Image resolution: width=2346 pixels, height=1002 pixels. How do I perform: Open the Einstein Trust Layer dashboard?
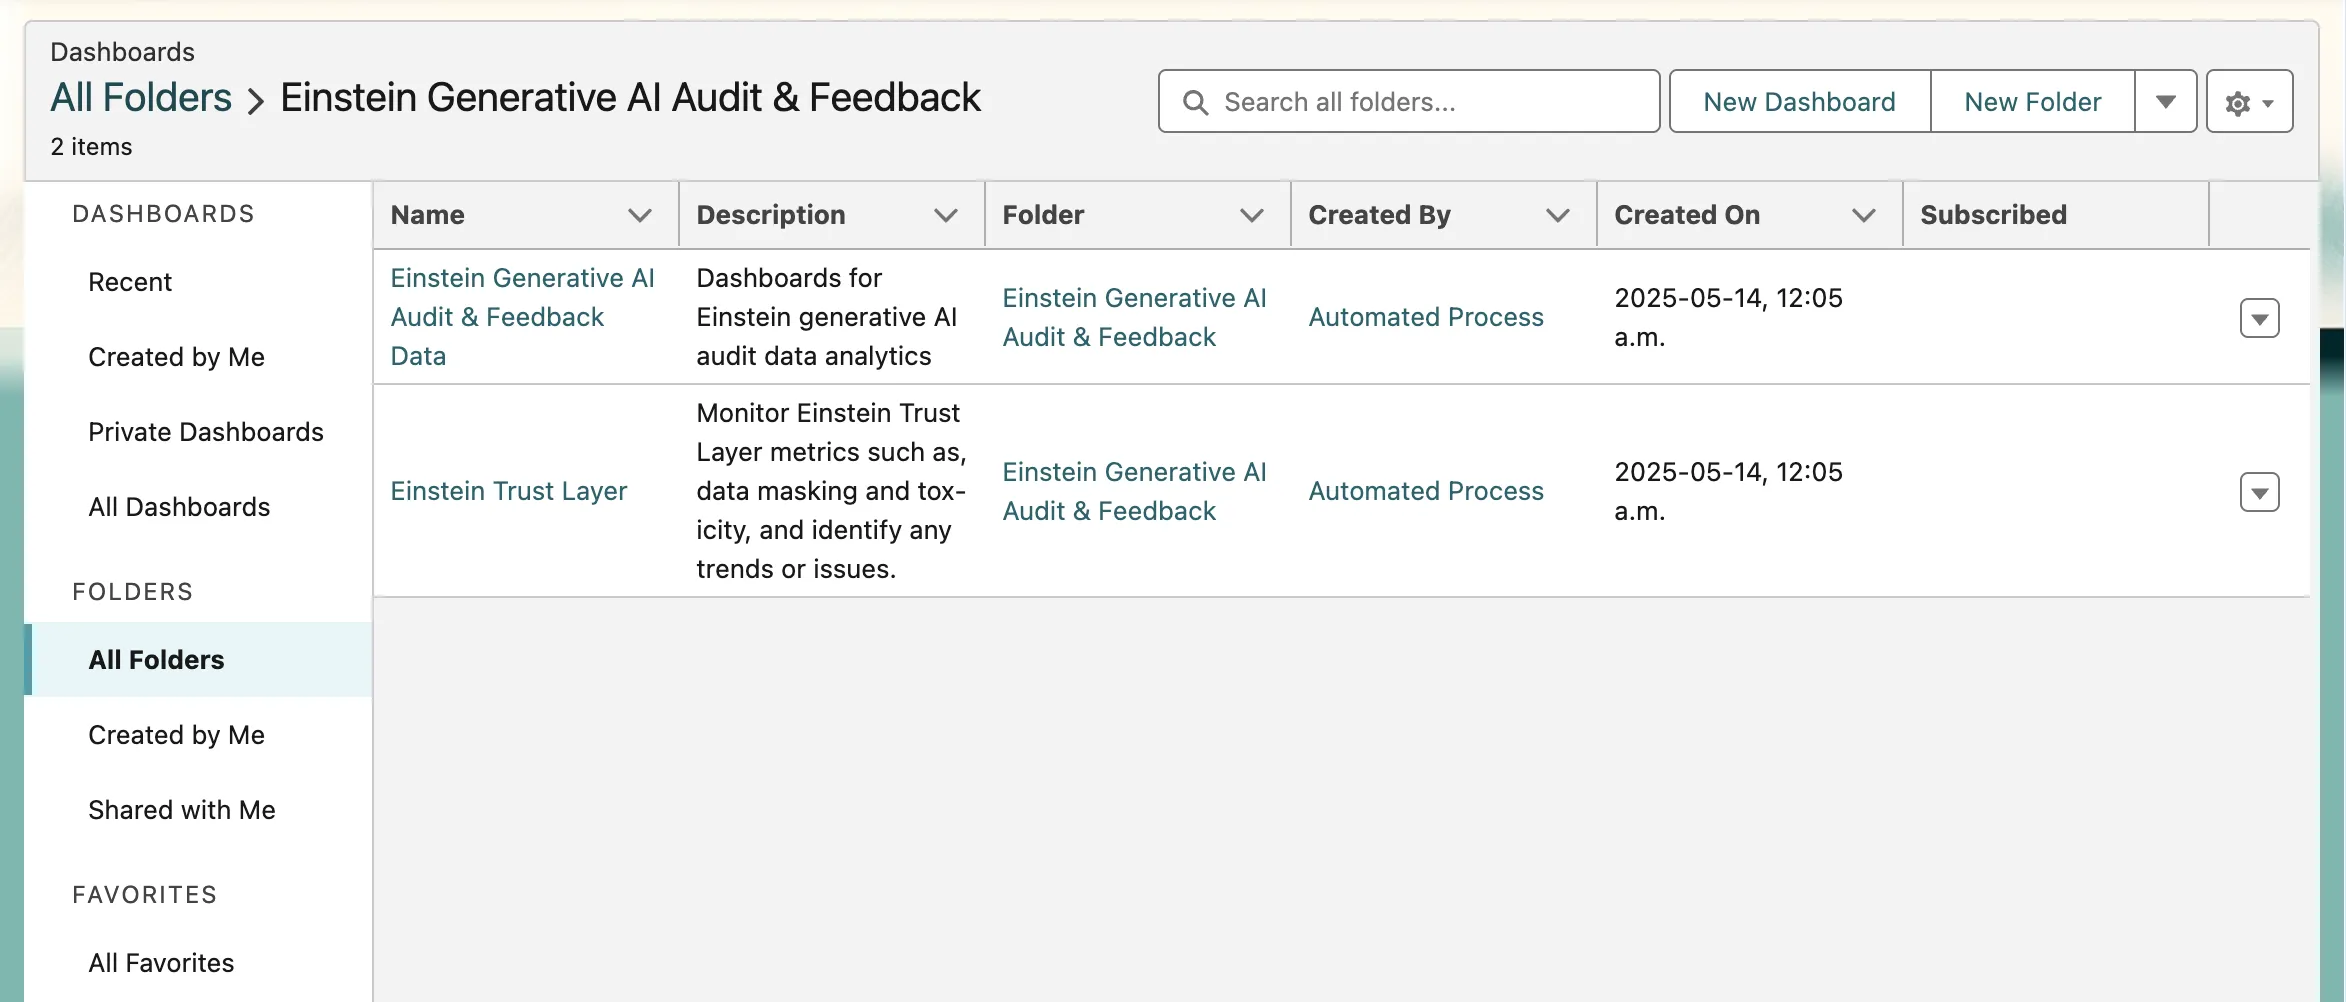coord(508,491)
